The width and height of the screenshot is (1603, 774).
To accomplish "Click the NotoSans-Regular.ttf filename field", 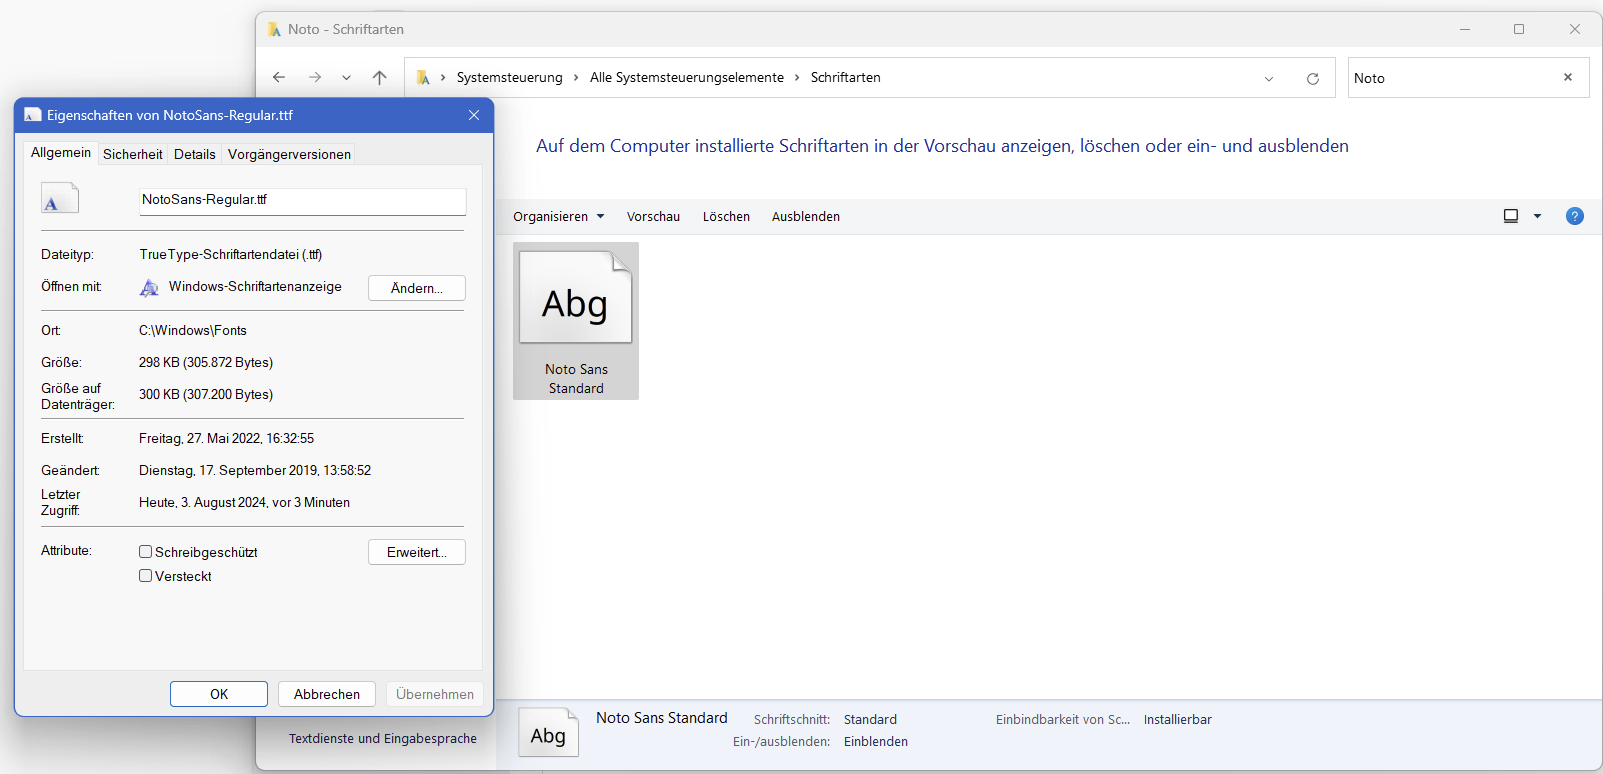I will point(302,200).
